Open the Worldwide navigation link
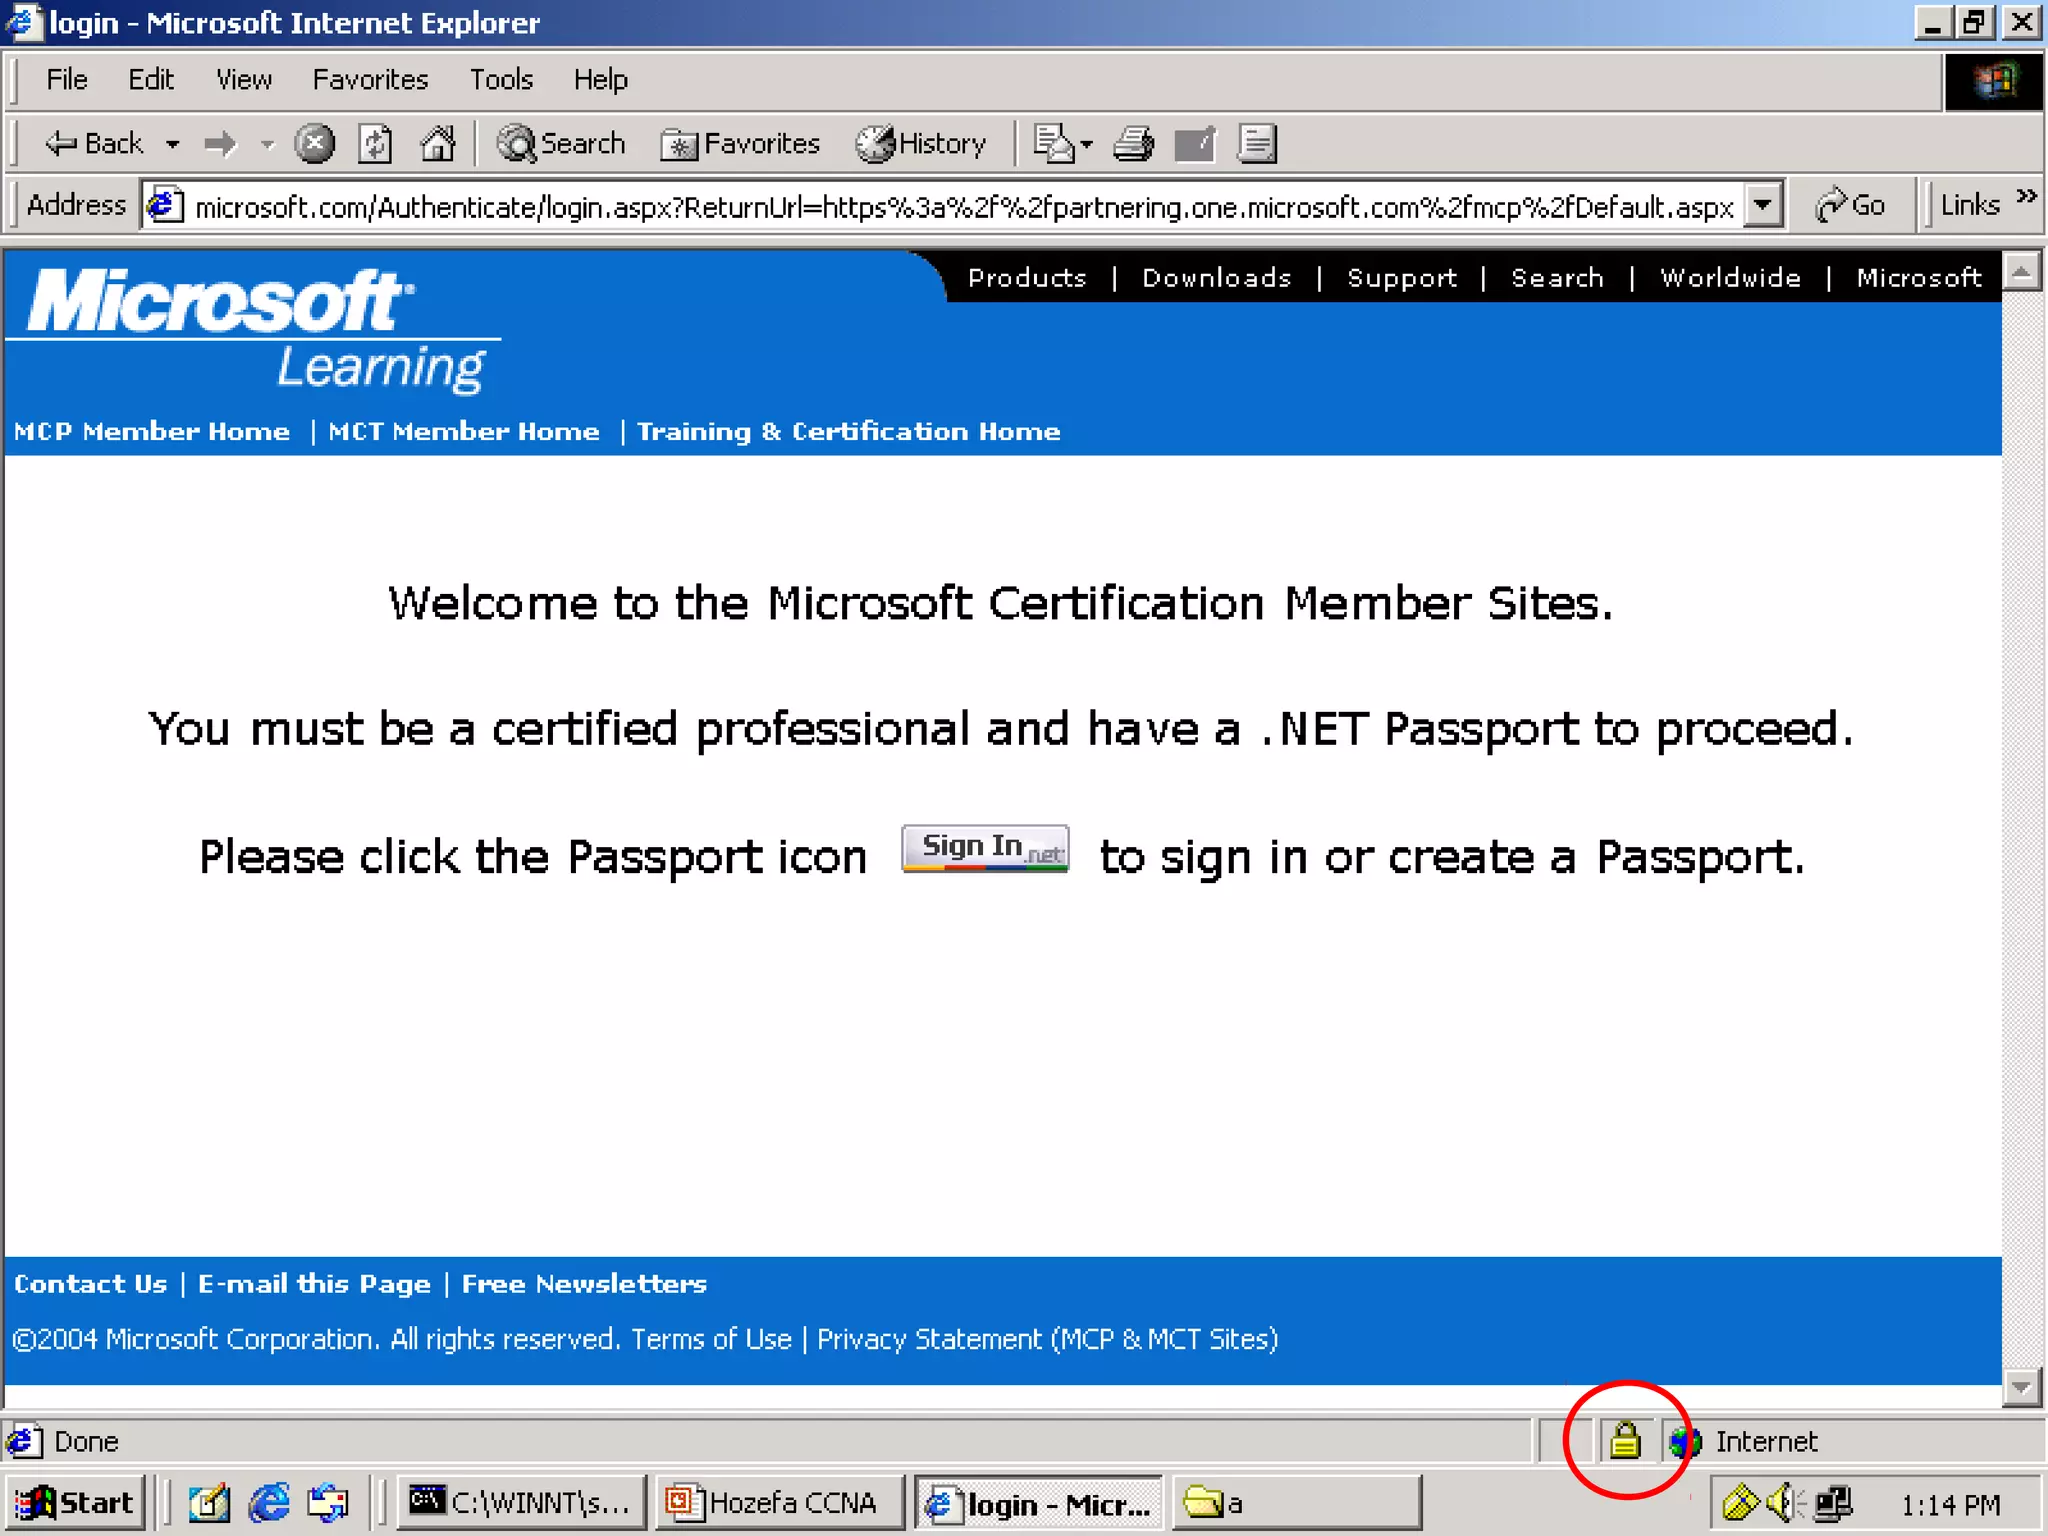This screenshot has width=2048, height=1536. (1731, 278)
